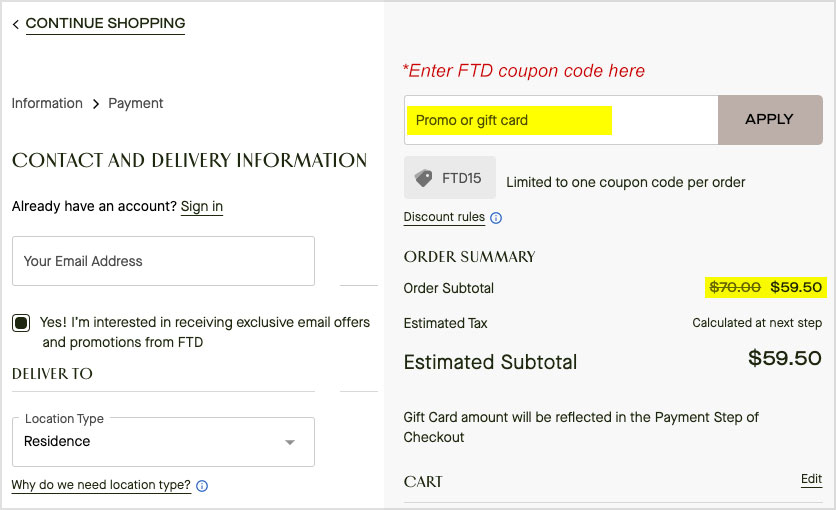Go to the Payment breadcrumb step

pyautogui.click(x=135, y=103)
